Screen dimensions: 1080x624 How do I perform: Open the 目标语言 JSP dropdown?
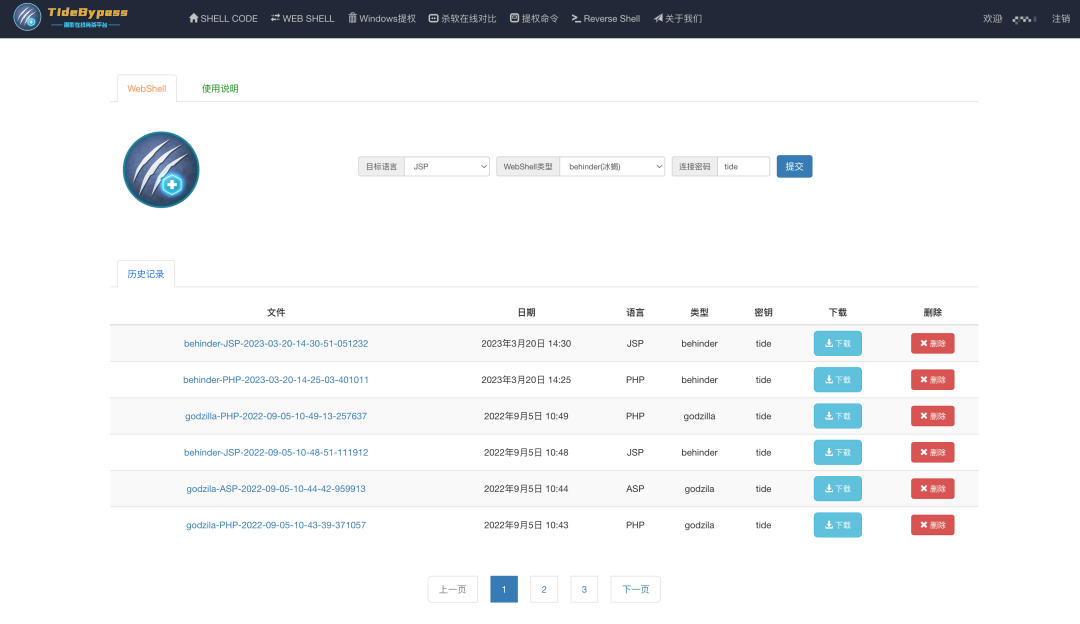(447, 167)
